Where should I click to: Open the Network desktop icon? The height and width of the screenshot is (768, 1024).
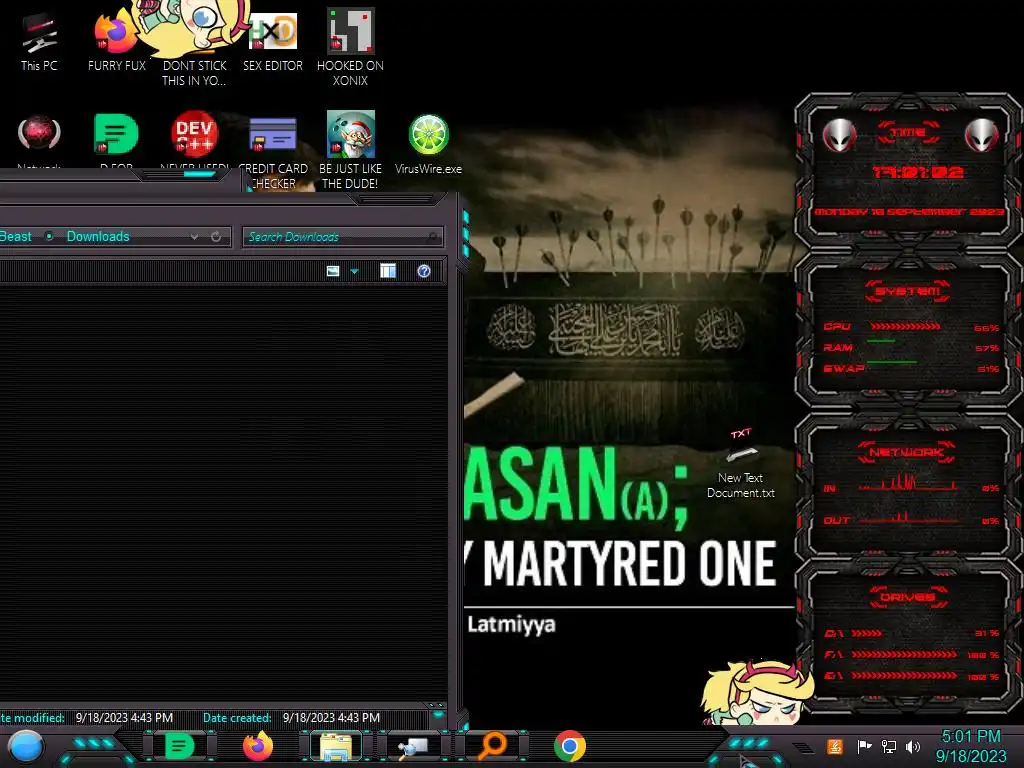[x=39, y=140]
